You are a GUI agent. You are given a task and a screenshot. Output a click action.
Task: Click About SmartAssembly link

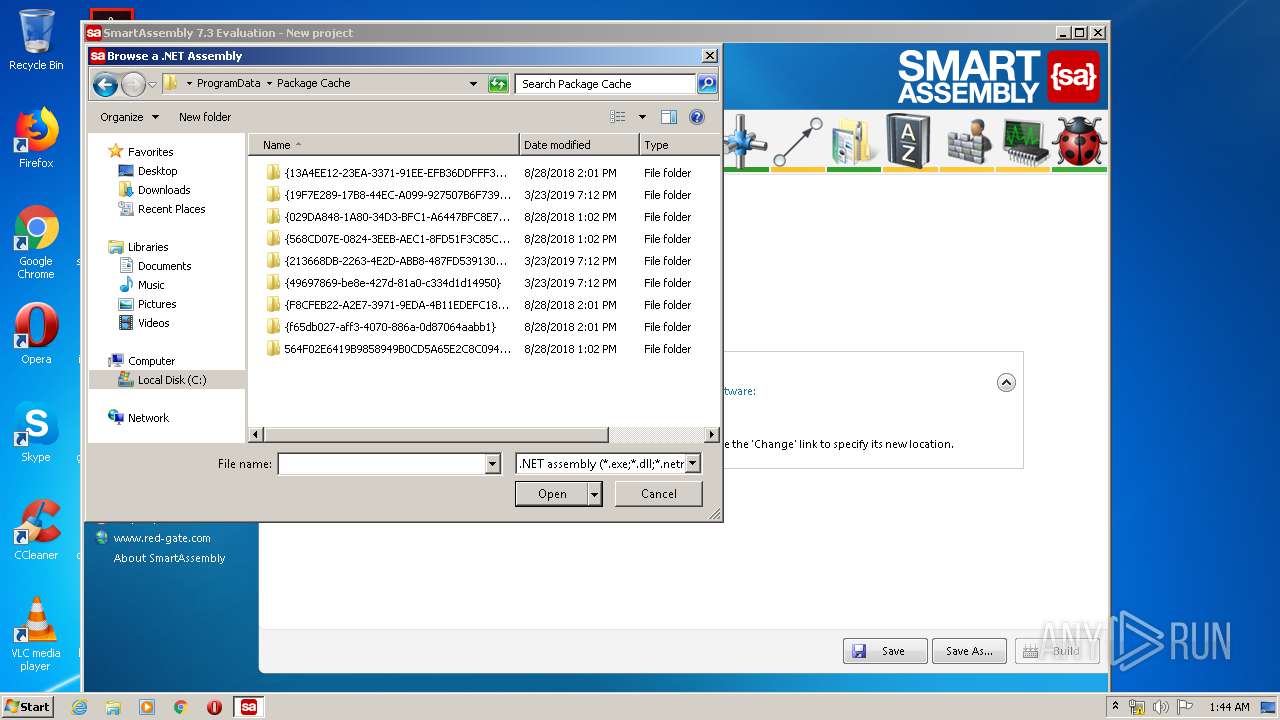169,558
